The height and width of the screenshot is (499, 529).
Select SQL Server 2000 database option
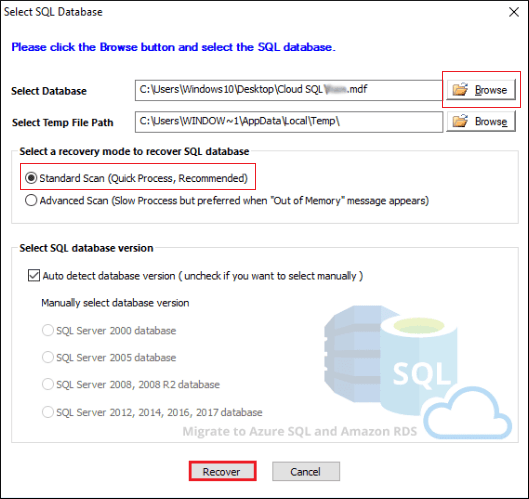(48, 330)
